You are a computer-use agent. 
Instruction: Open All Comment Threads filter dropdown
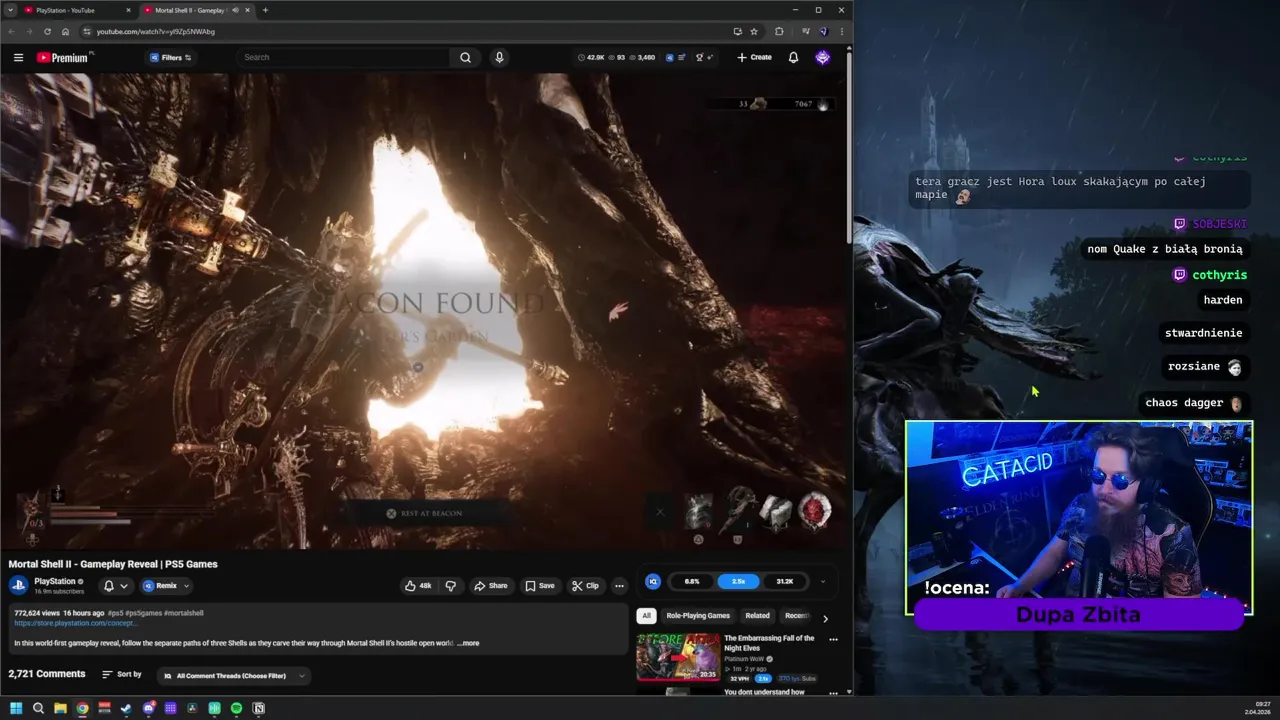233,676
